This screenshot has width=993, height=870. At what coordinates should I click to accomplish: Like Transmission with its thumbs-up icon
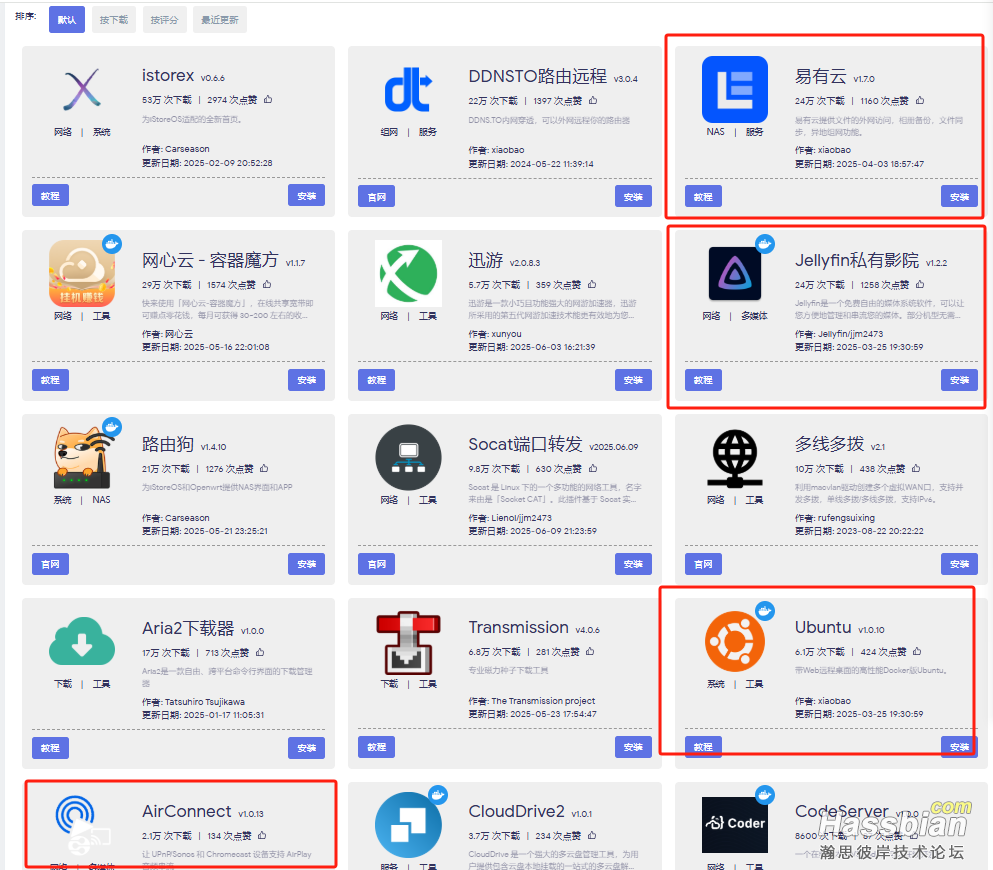point(590,651)
